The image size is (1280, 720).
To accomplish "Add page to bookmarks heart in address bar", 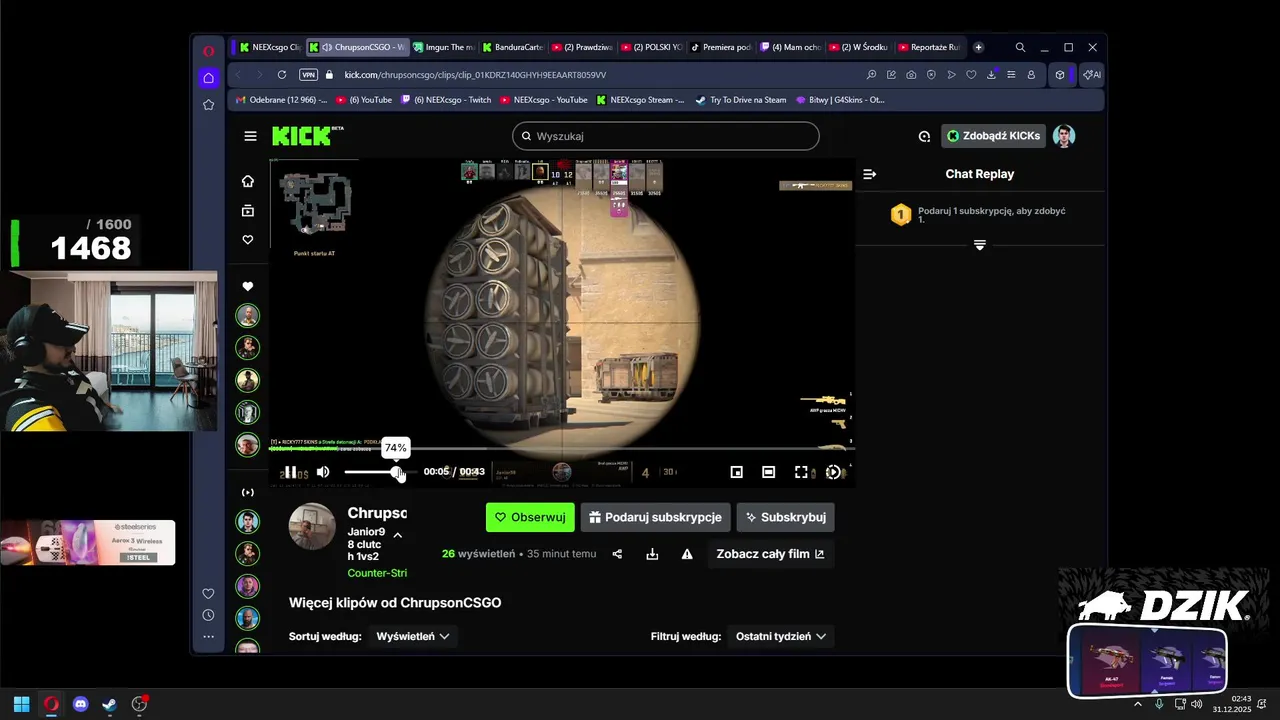I will tap(971, 75).
